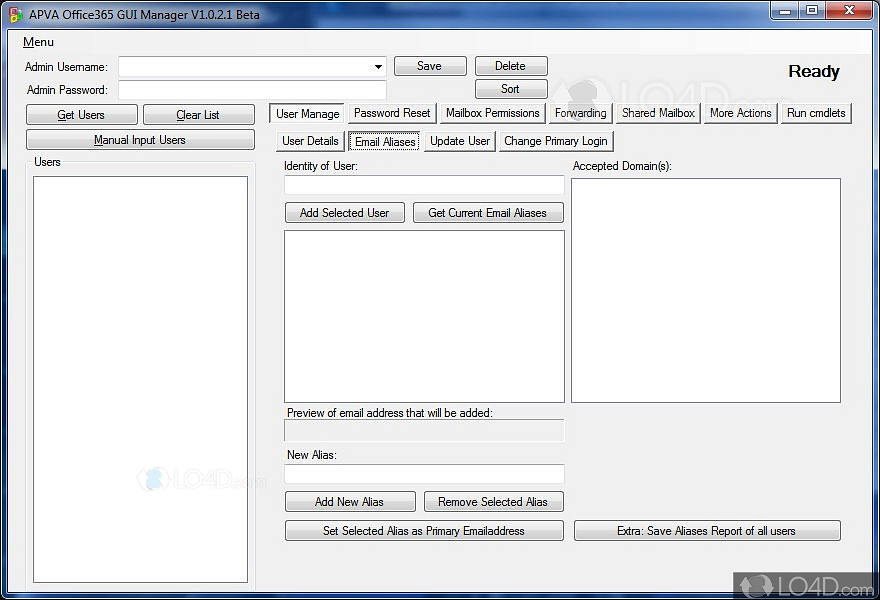This screenshot has height=600, width=880.
Task: Open the Change Primary Login tab
Action: [555, 141]
